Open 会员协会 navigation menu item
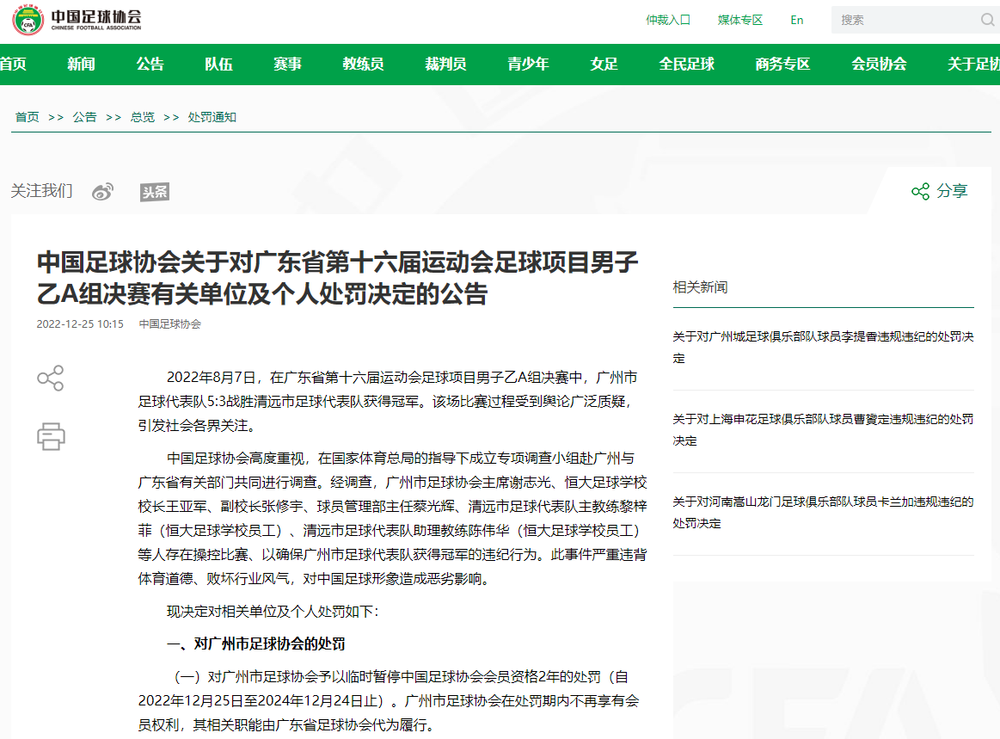Screen dimensions: 1000x739 click(879, 64)
